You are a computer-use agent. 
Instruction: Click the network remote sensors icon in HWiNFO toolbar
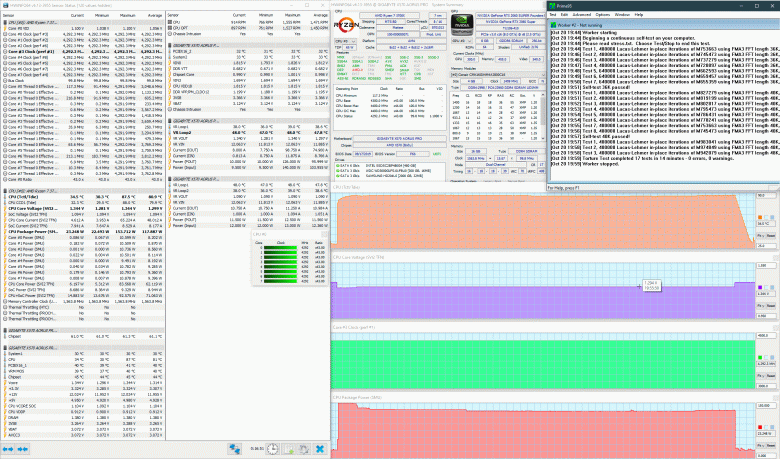234,449
